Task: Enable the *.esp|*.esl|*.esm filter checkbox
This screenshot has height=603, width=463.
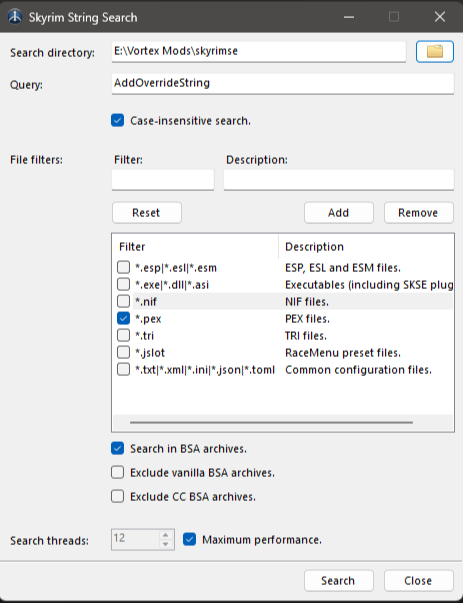Action: pyautogui.click(x=123, y=267)
